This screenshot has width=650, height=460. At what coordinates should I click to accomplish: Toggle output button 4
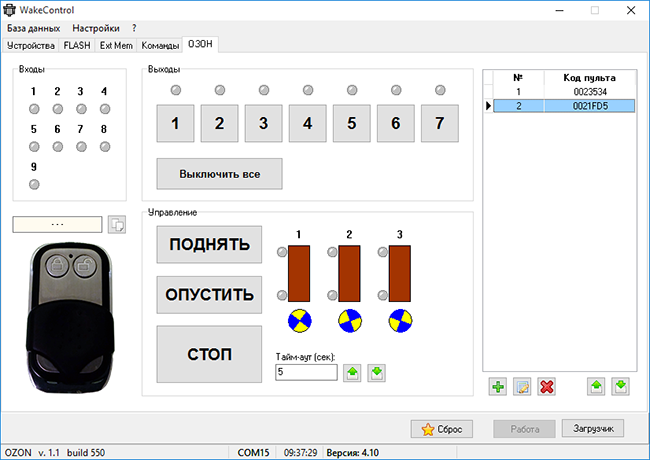[308, 123]
